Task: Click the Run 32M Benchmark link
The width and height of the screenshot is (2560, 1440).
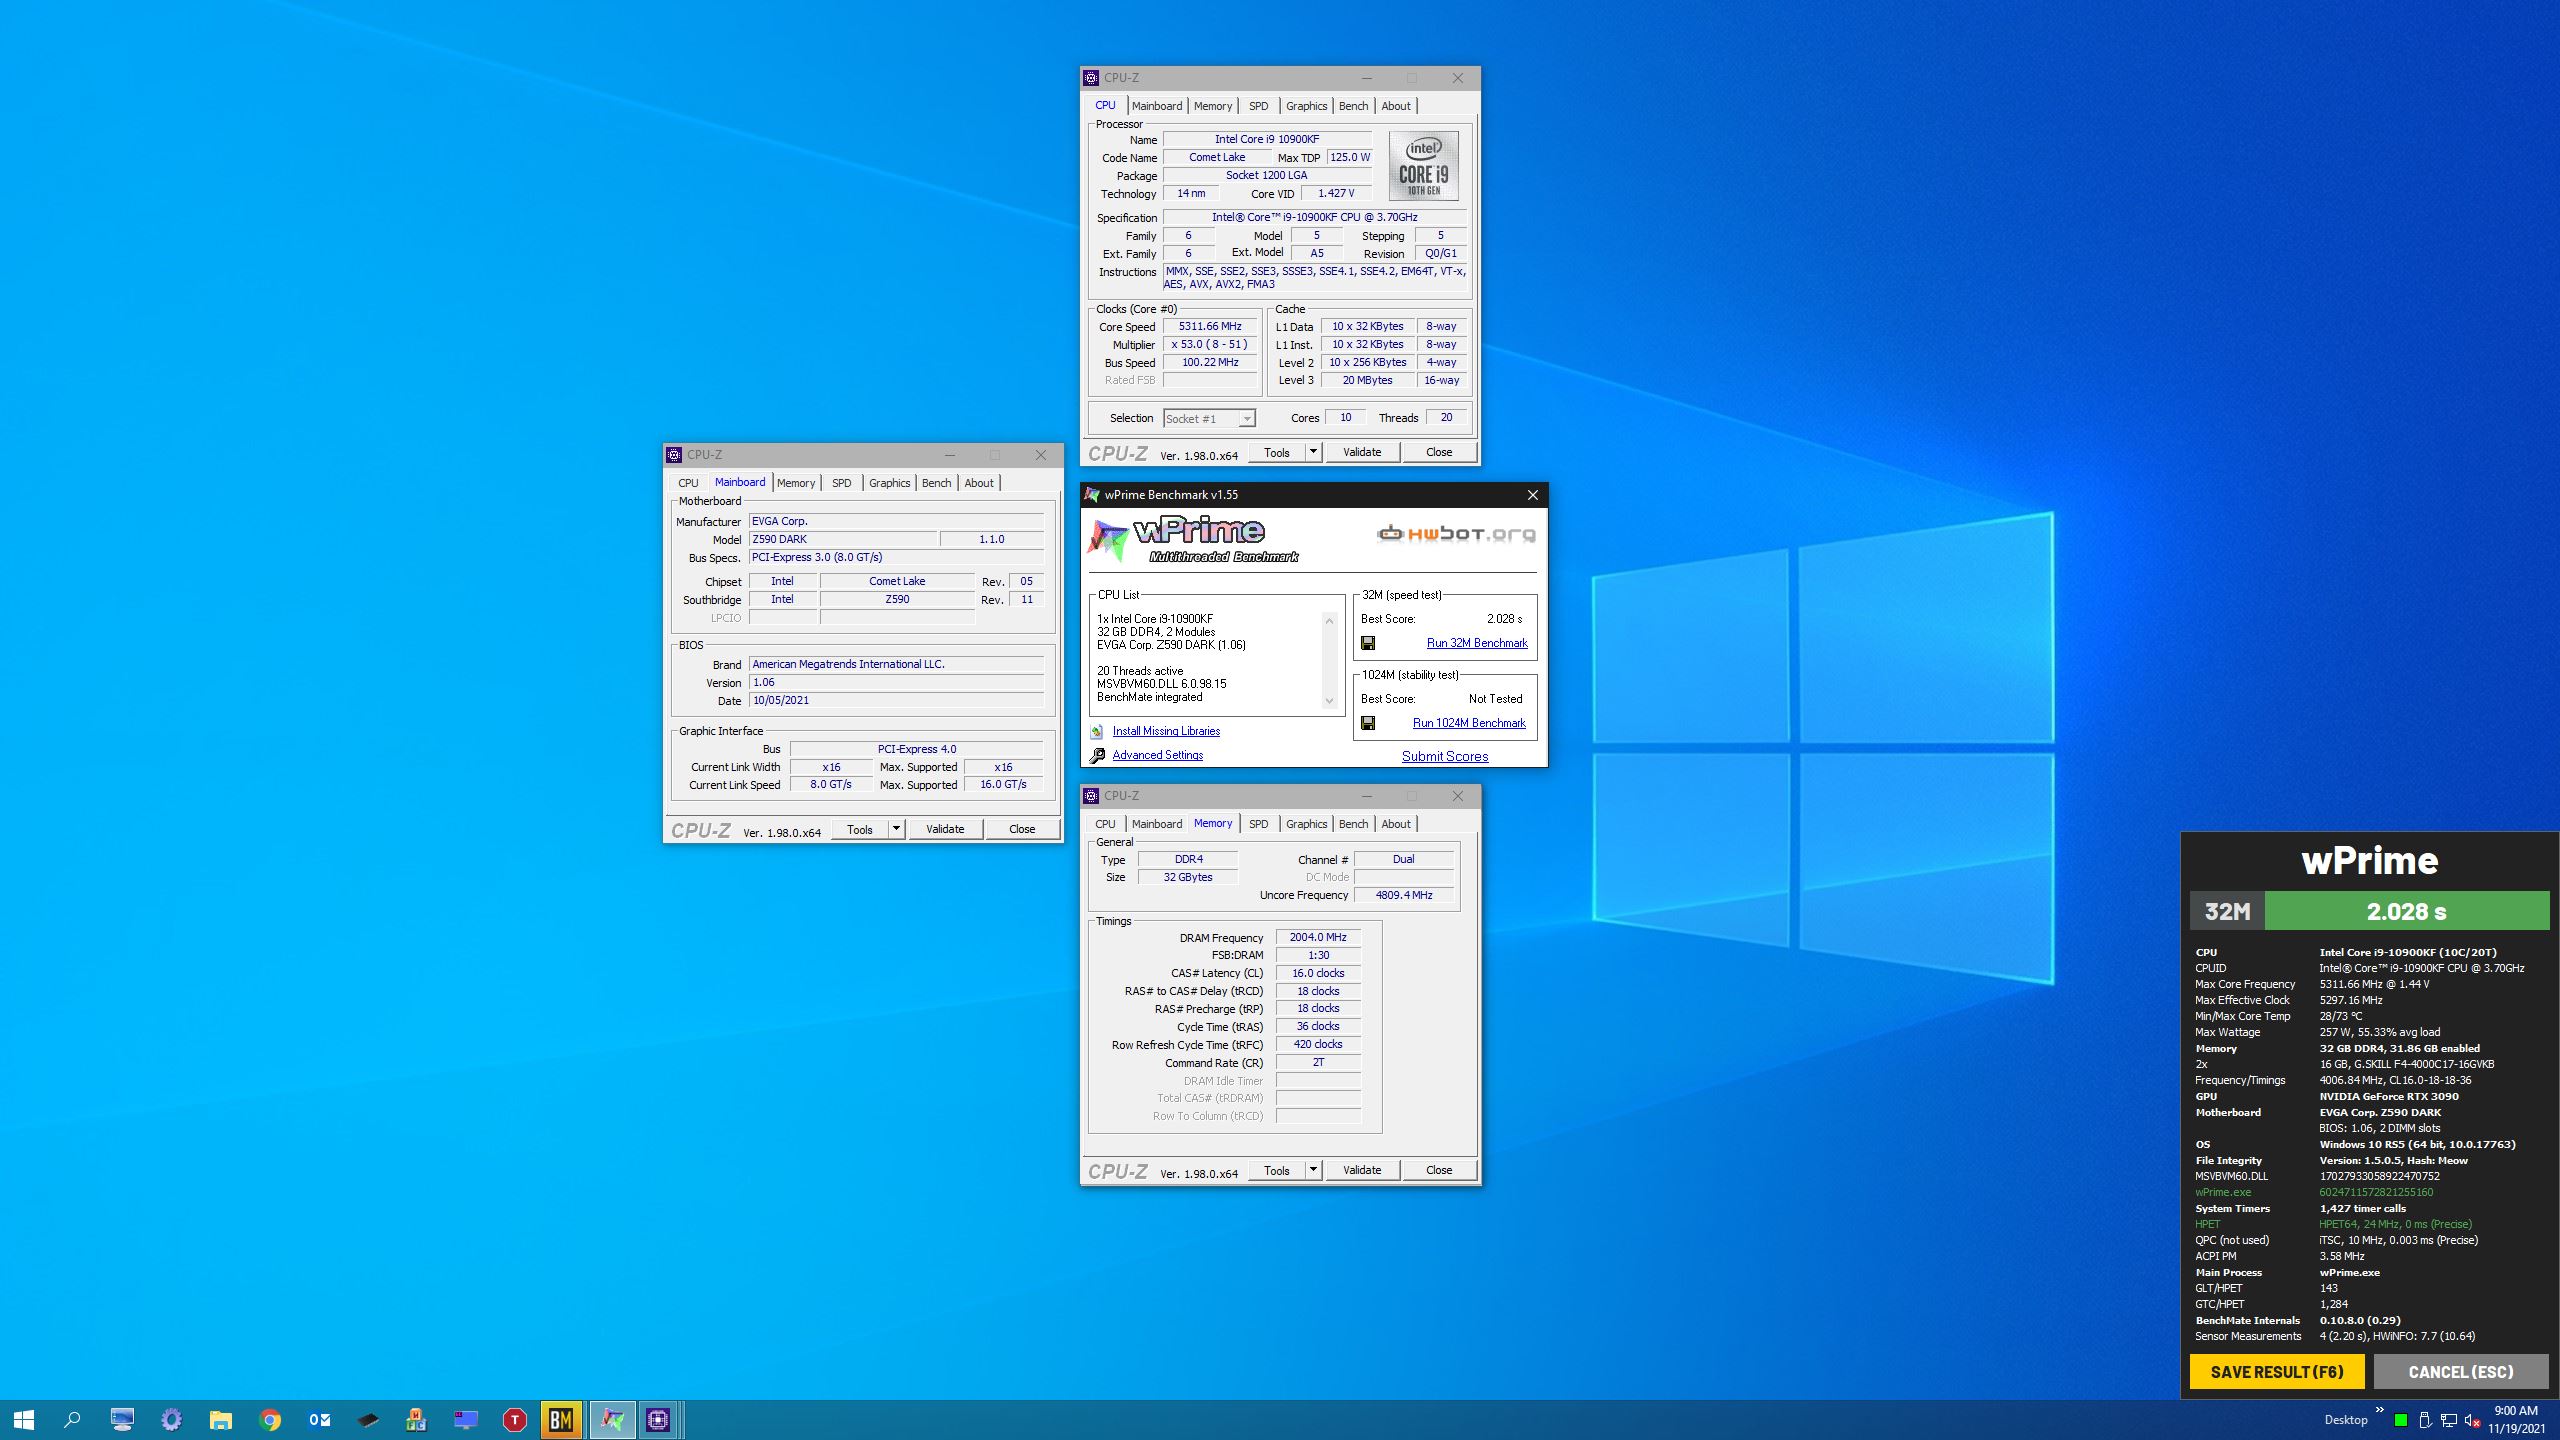Action: (1476, 643)
